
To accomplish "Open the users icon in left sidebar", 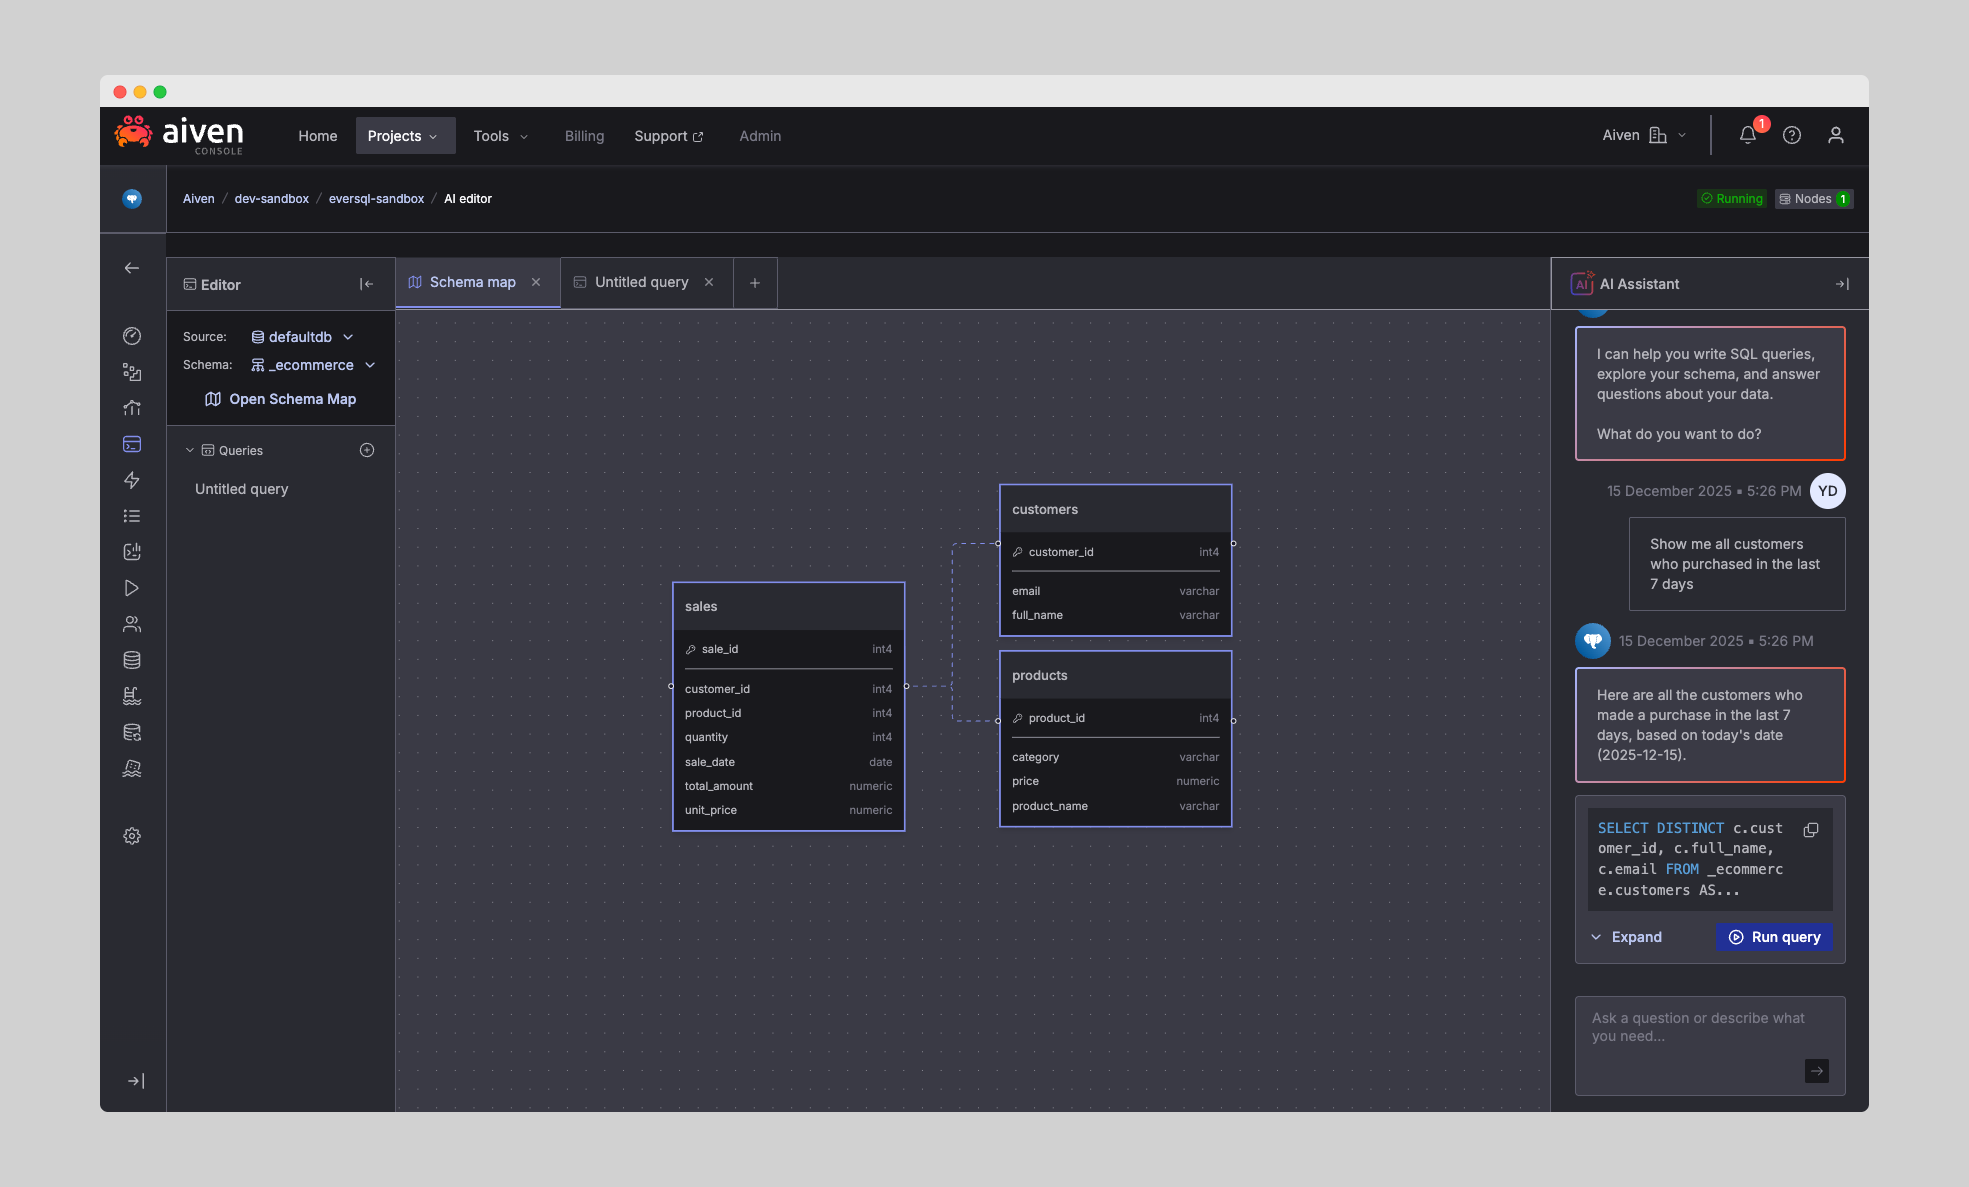I will tap(132, 624).
